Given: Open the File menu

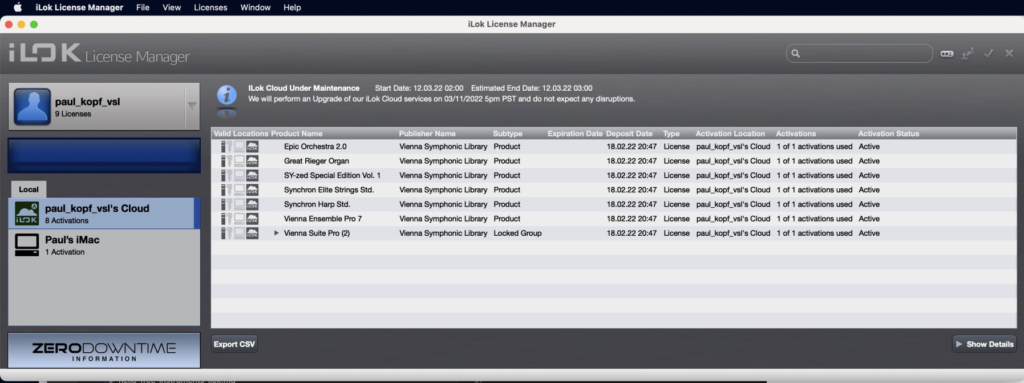Looking at the screenshot, I should click(143, 8).
